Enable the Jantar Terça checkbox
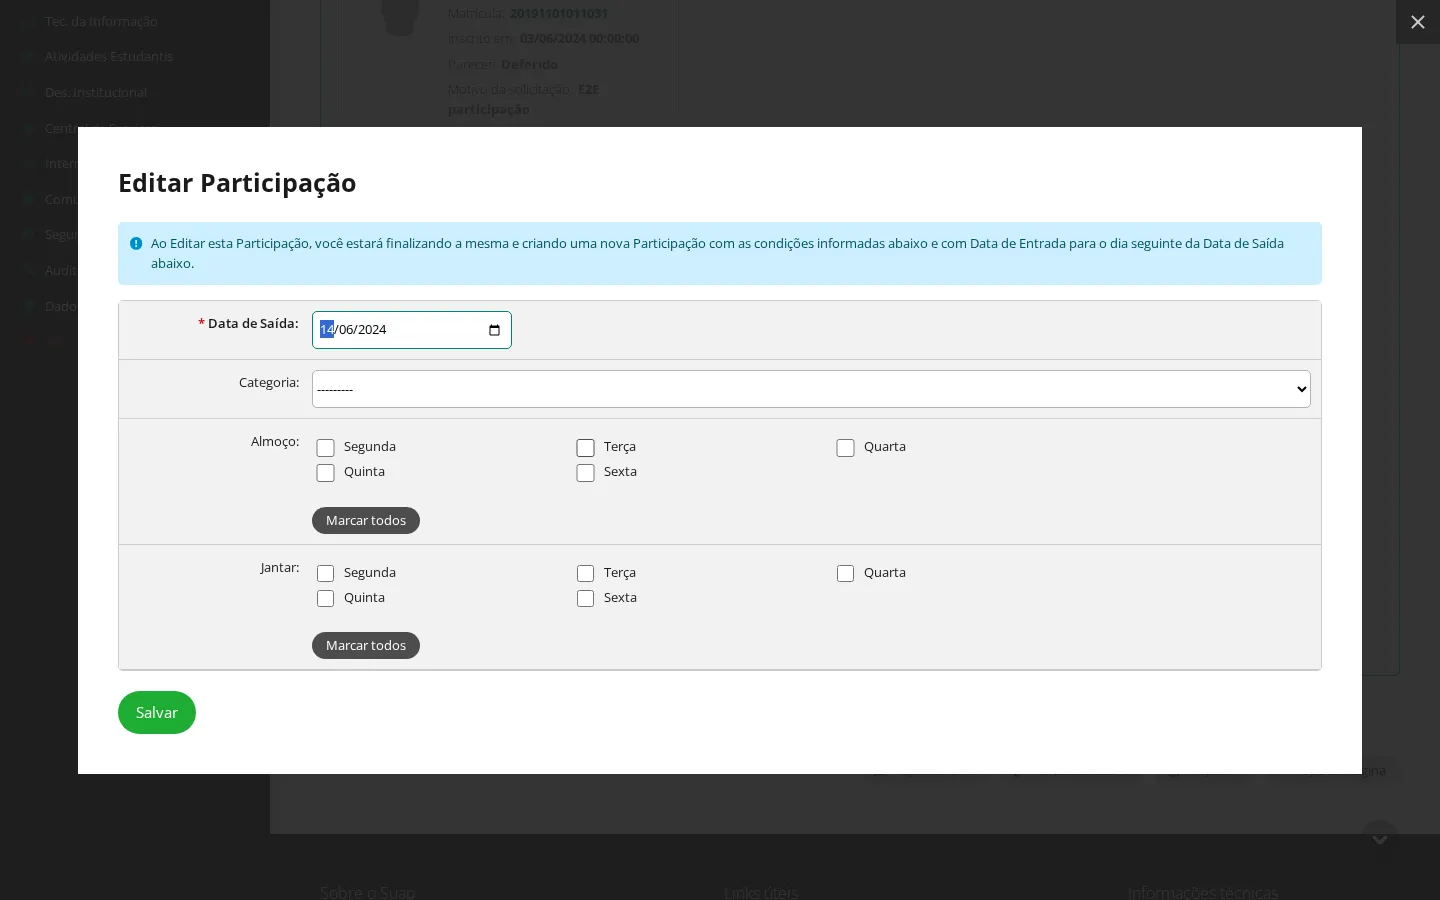The image size is (1440, 900). click(x=585, y=573)
